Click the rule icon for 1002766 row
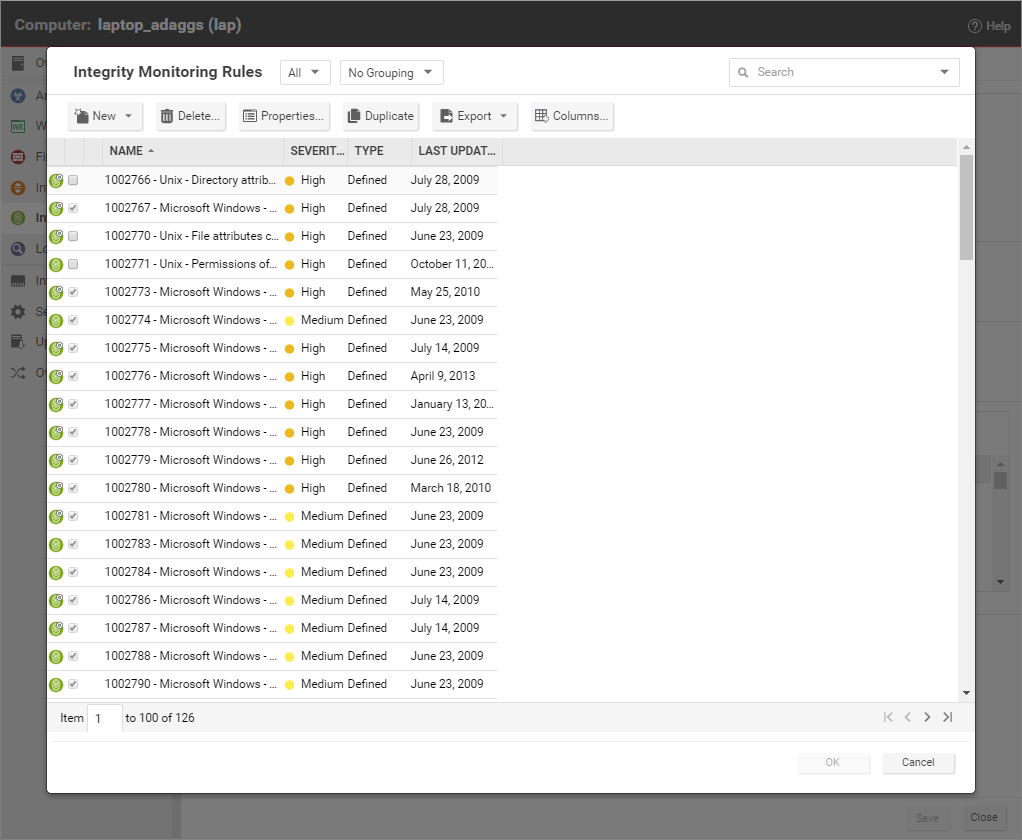The height and width of the screenshot is (840, 1022). pos(56,181)
